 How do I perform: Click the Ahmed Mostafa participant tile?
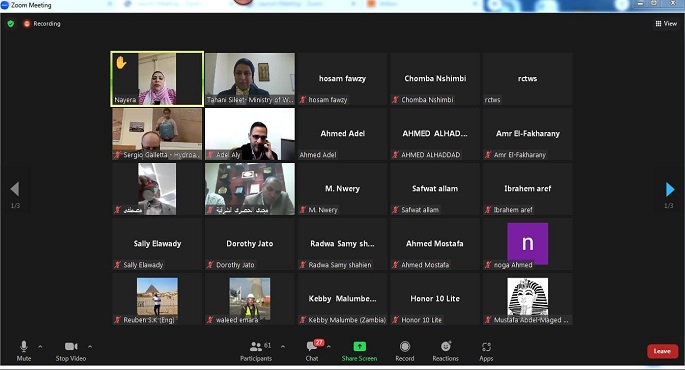(x=435, y=244)
